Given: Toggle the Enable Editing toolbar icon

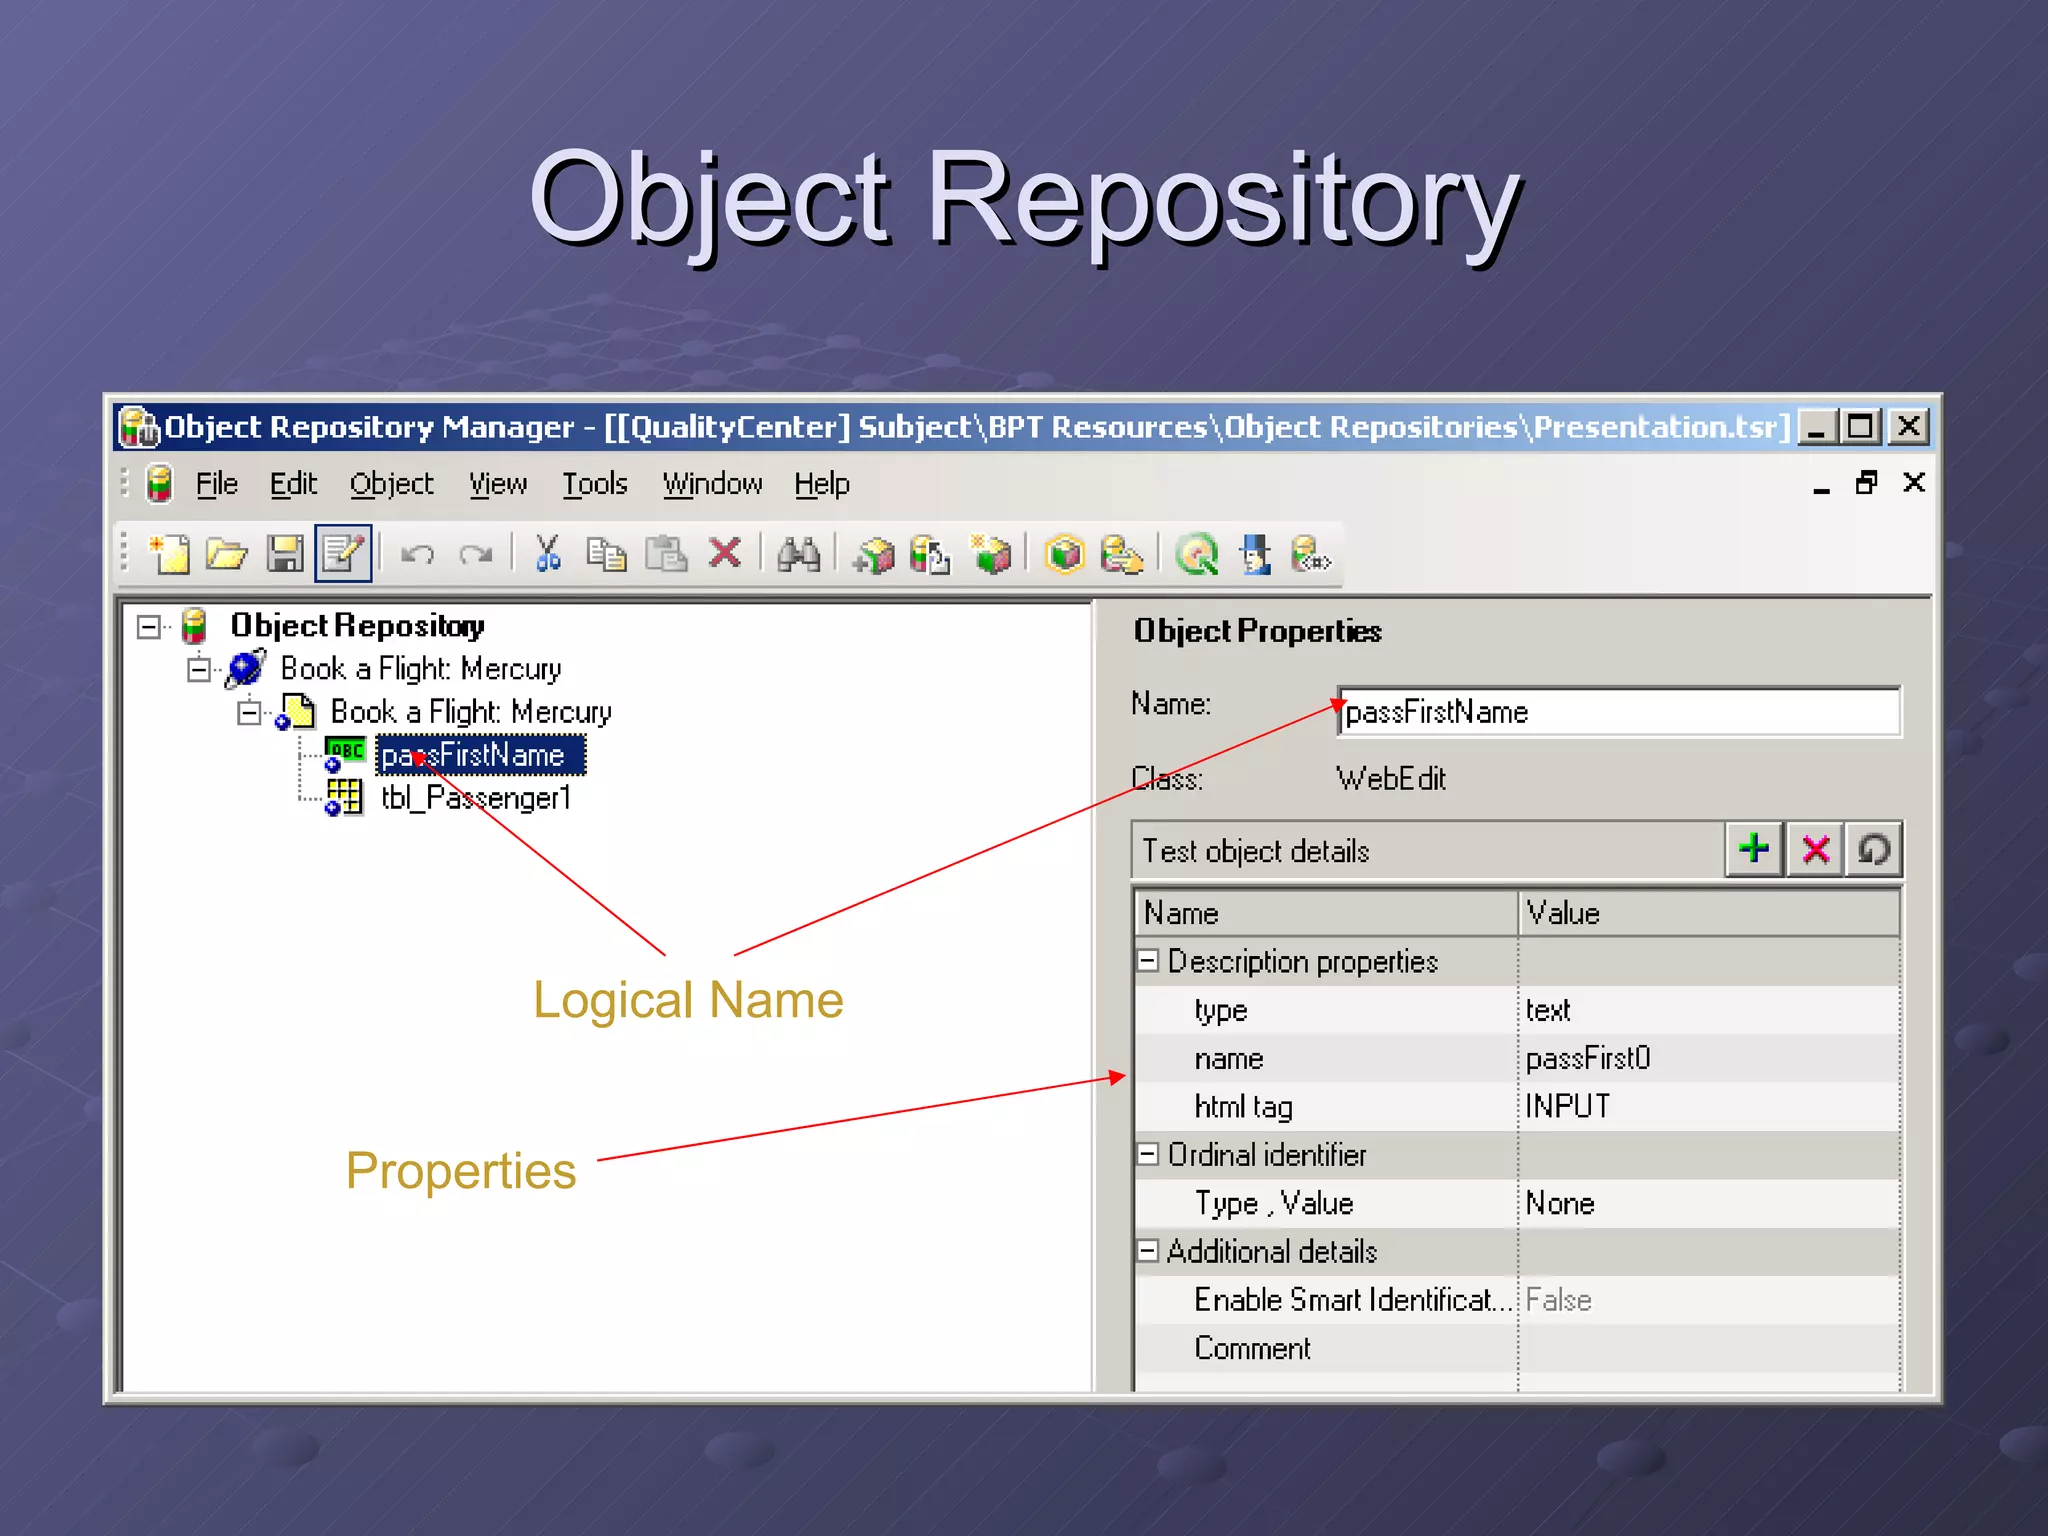Looking at the screenshot, I should (x=343, y=553).
